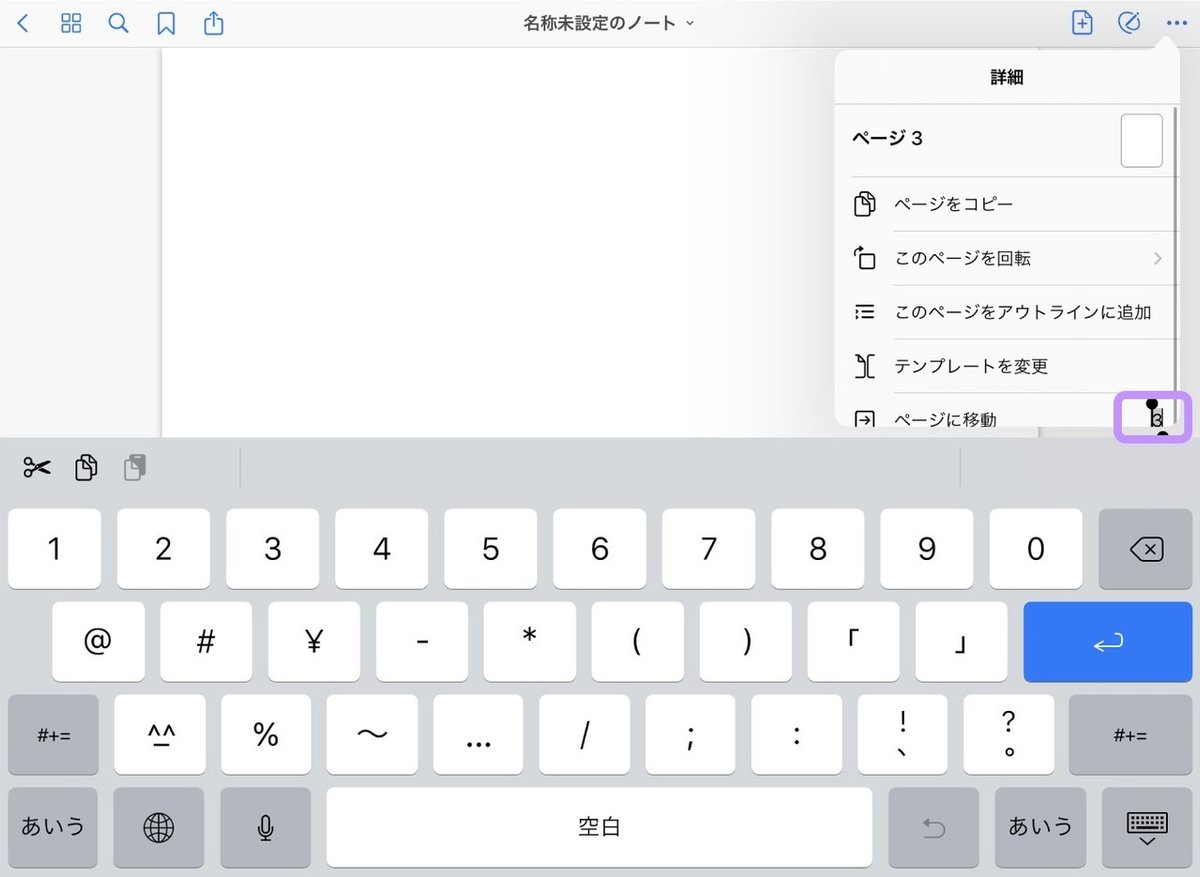Cut text using the scissors icon
The height and width of the screenshot is (877, 1200).
pos(35,466)
